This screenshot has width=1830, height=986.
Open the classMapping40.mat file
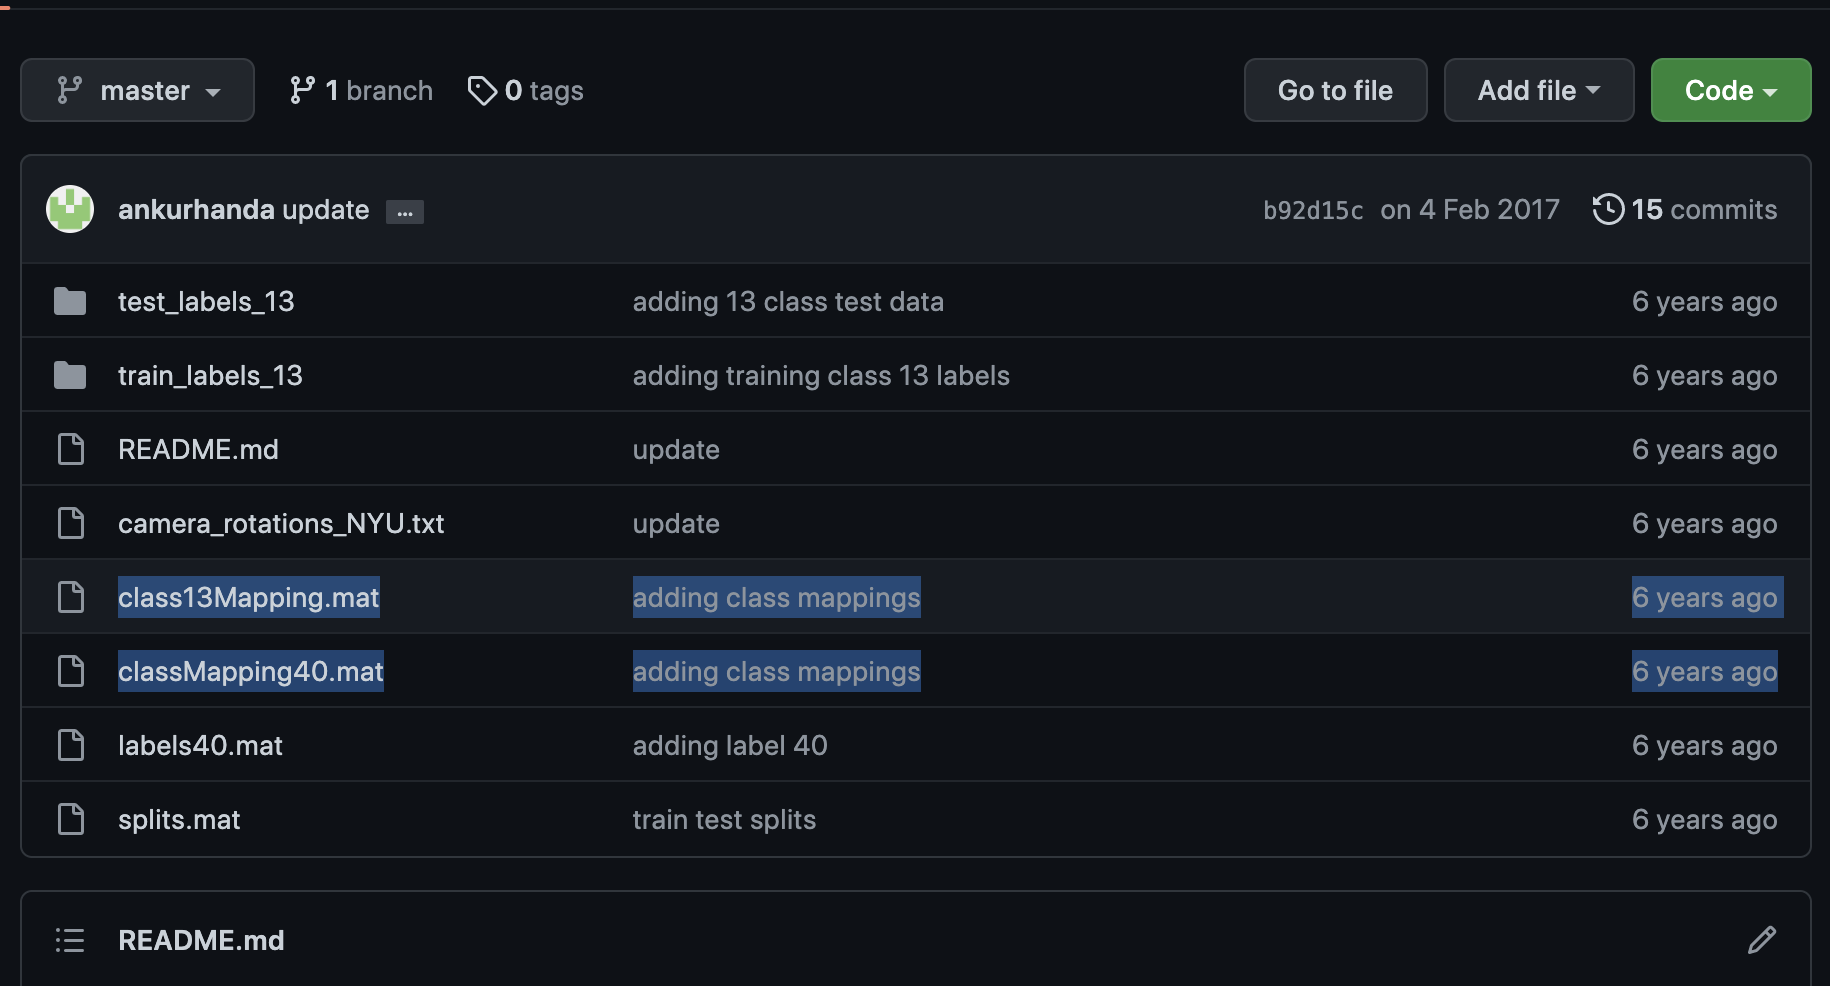point(250,671)
